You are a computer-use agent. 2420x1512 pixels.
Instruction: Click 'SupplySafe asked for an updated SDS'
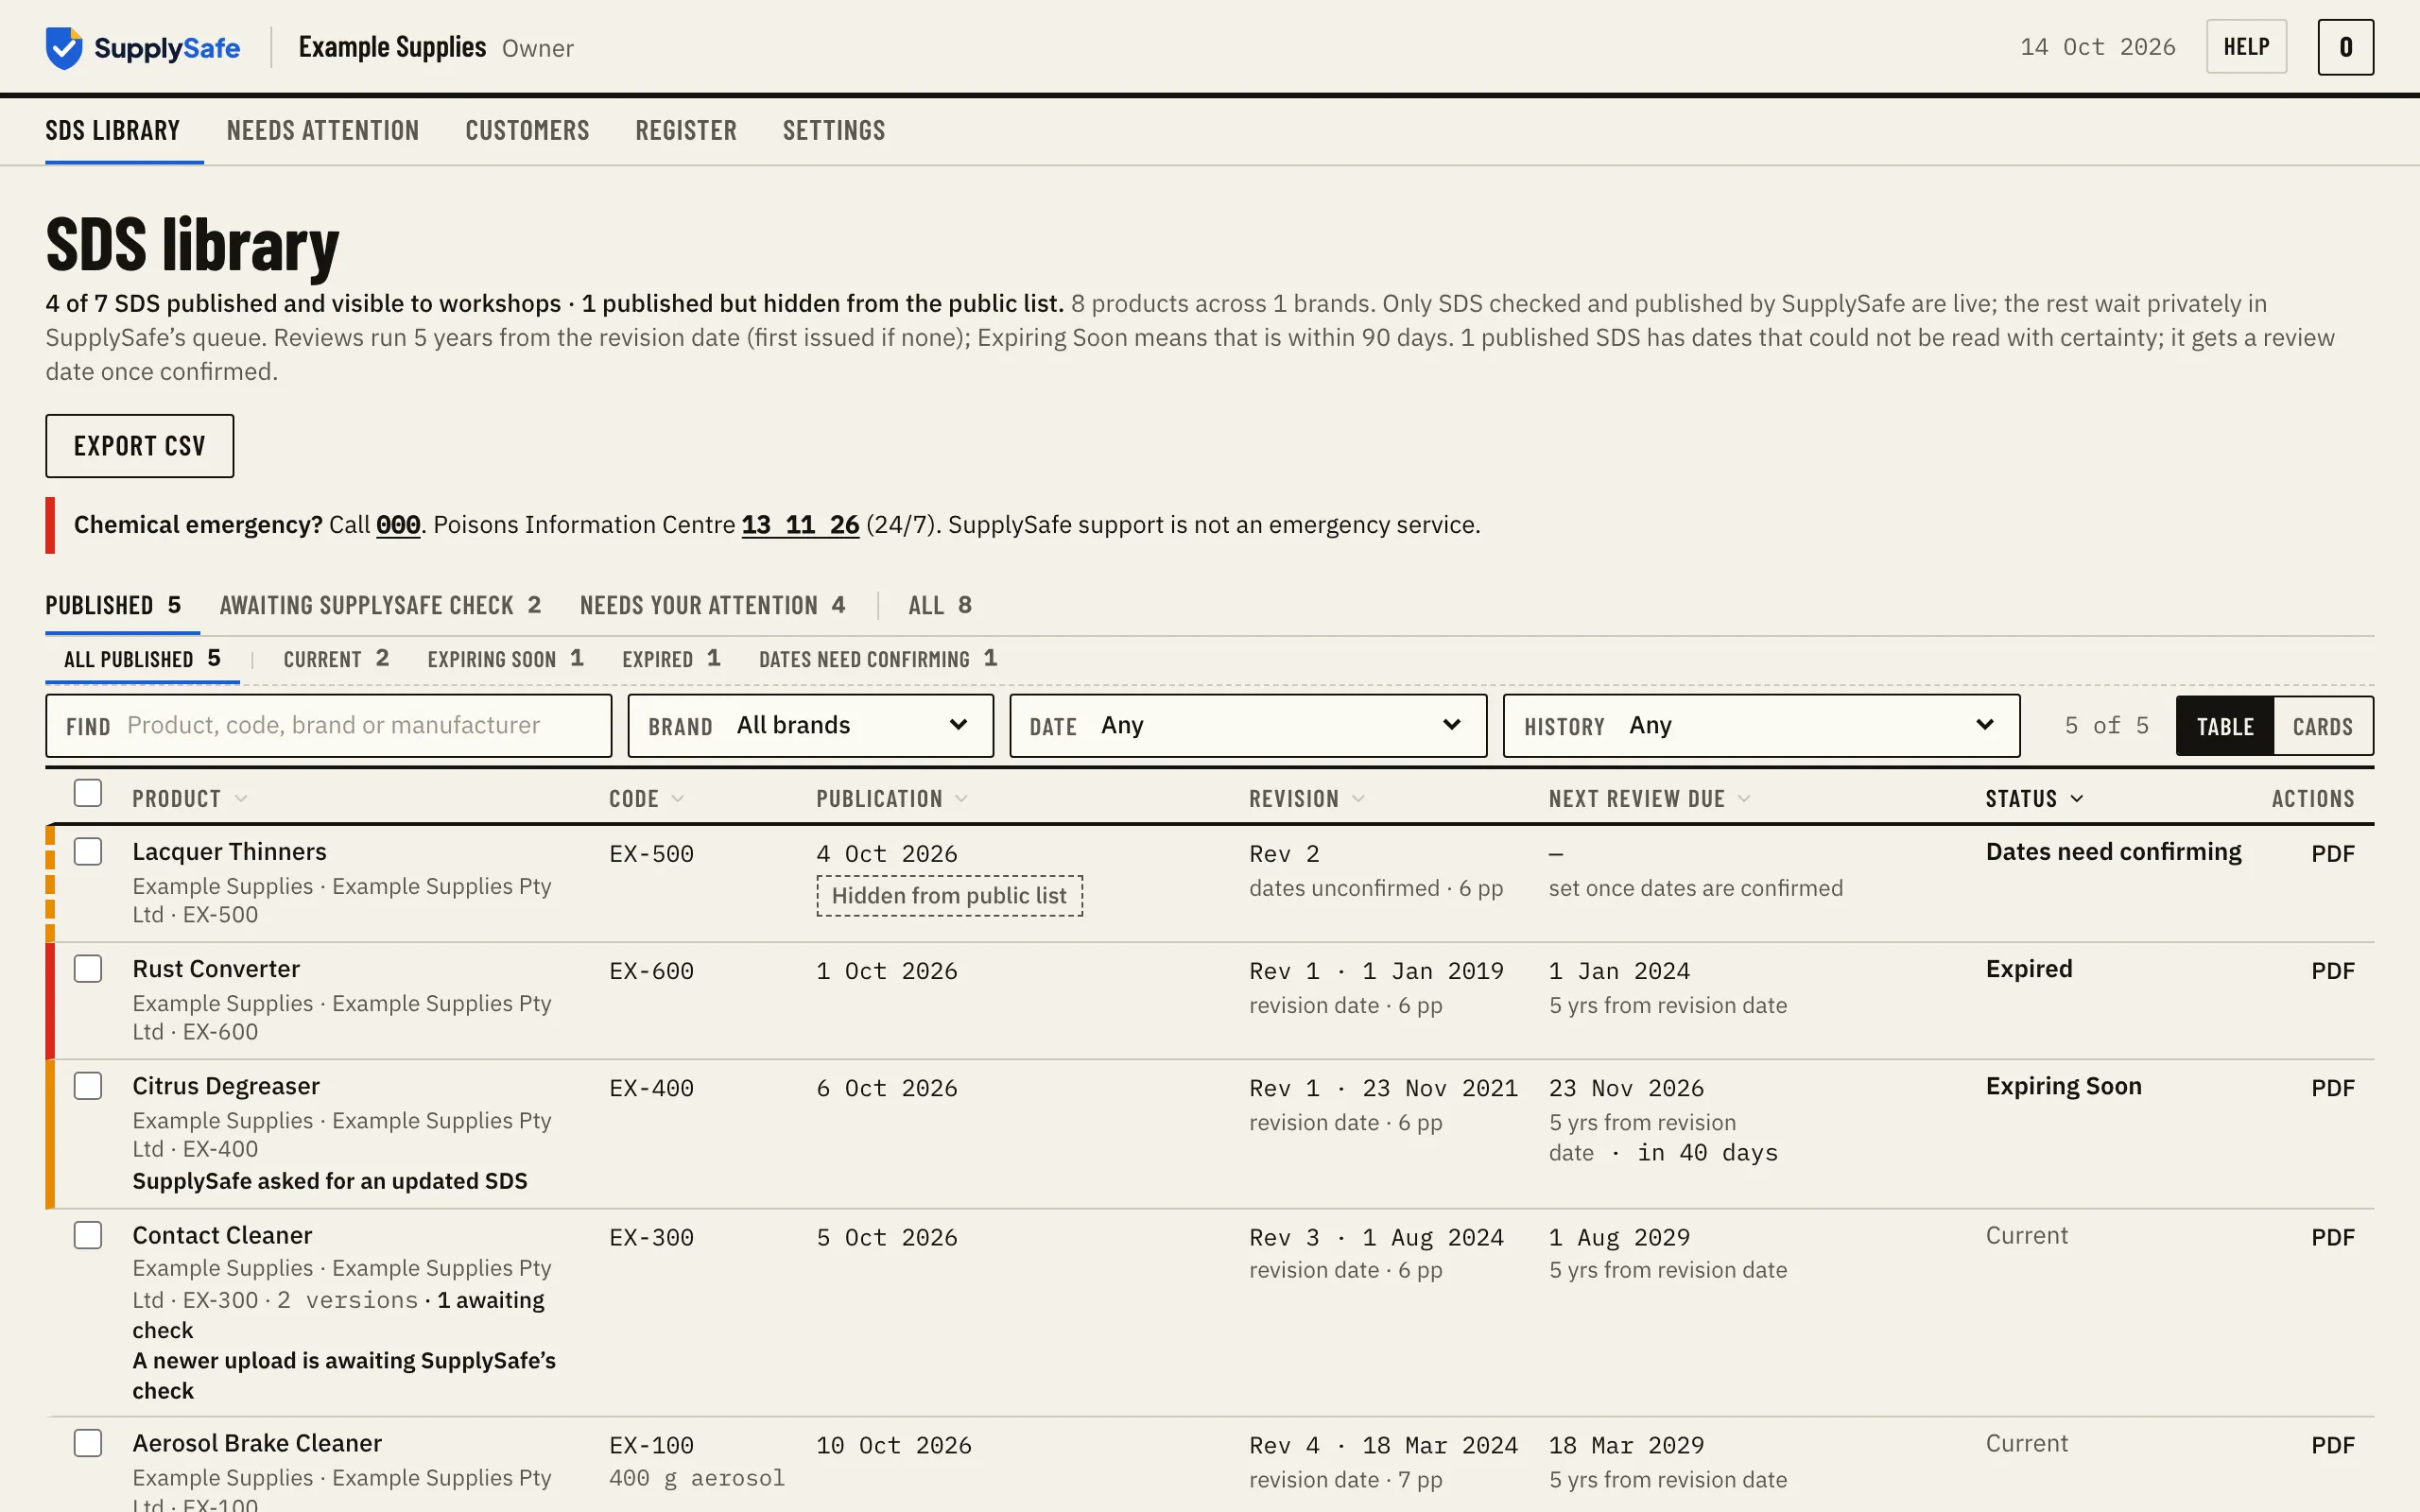click(330, 1181)
